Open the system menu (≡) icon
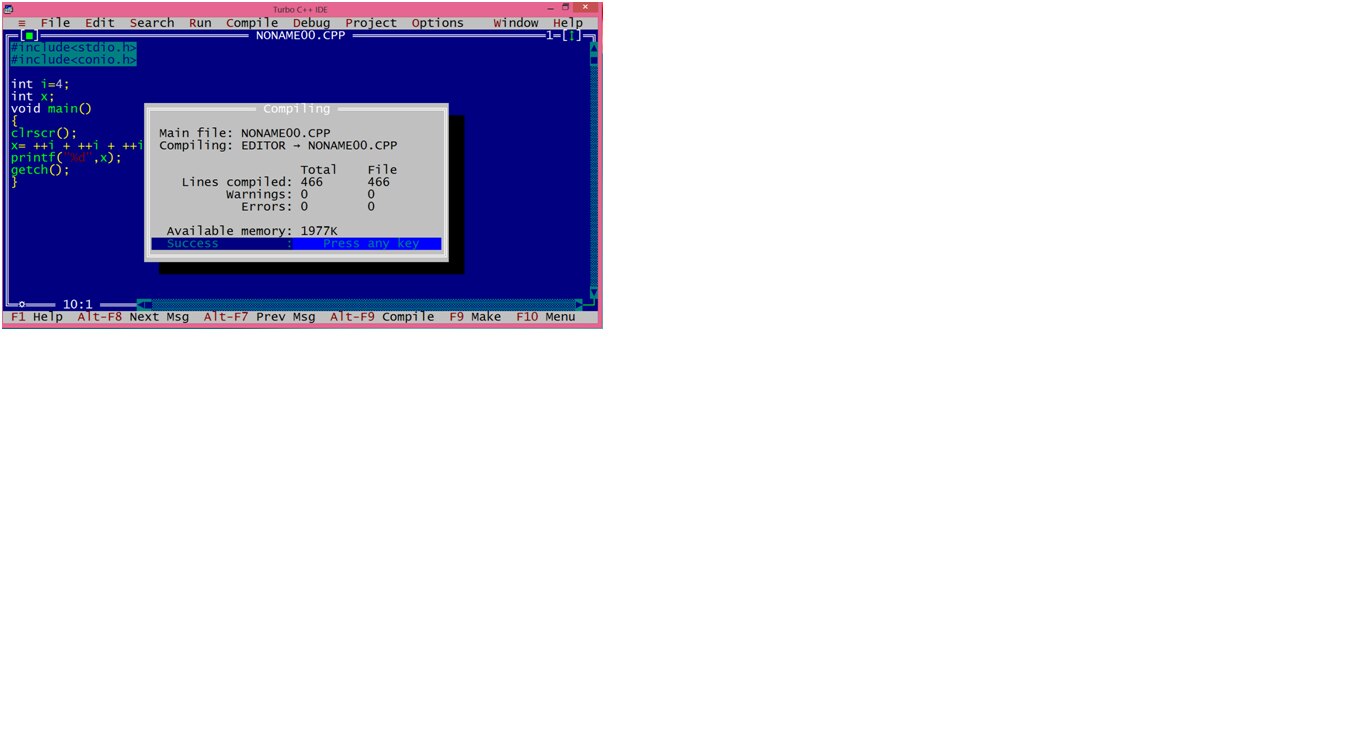 point(22,23)
